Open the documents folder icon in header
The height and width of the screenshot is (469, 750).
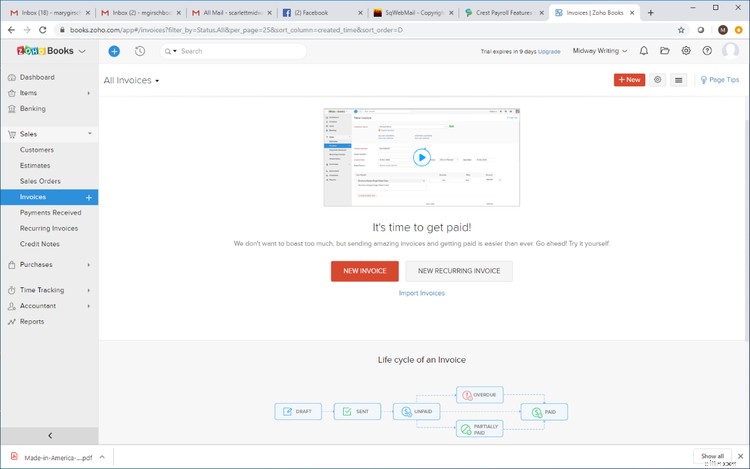pyautogui.click(x=665, y=51)
